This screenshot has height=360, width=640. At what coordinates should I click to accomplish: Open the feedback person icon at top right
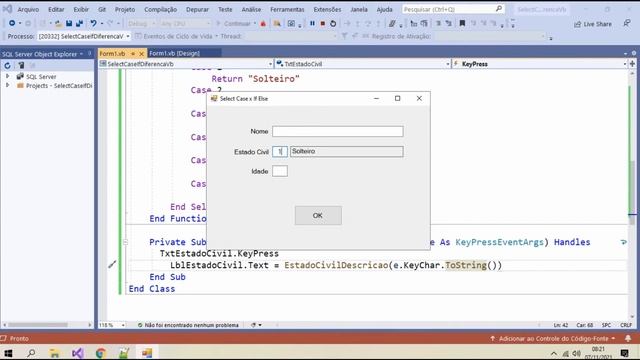click(x=627, y=24)
